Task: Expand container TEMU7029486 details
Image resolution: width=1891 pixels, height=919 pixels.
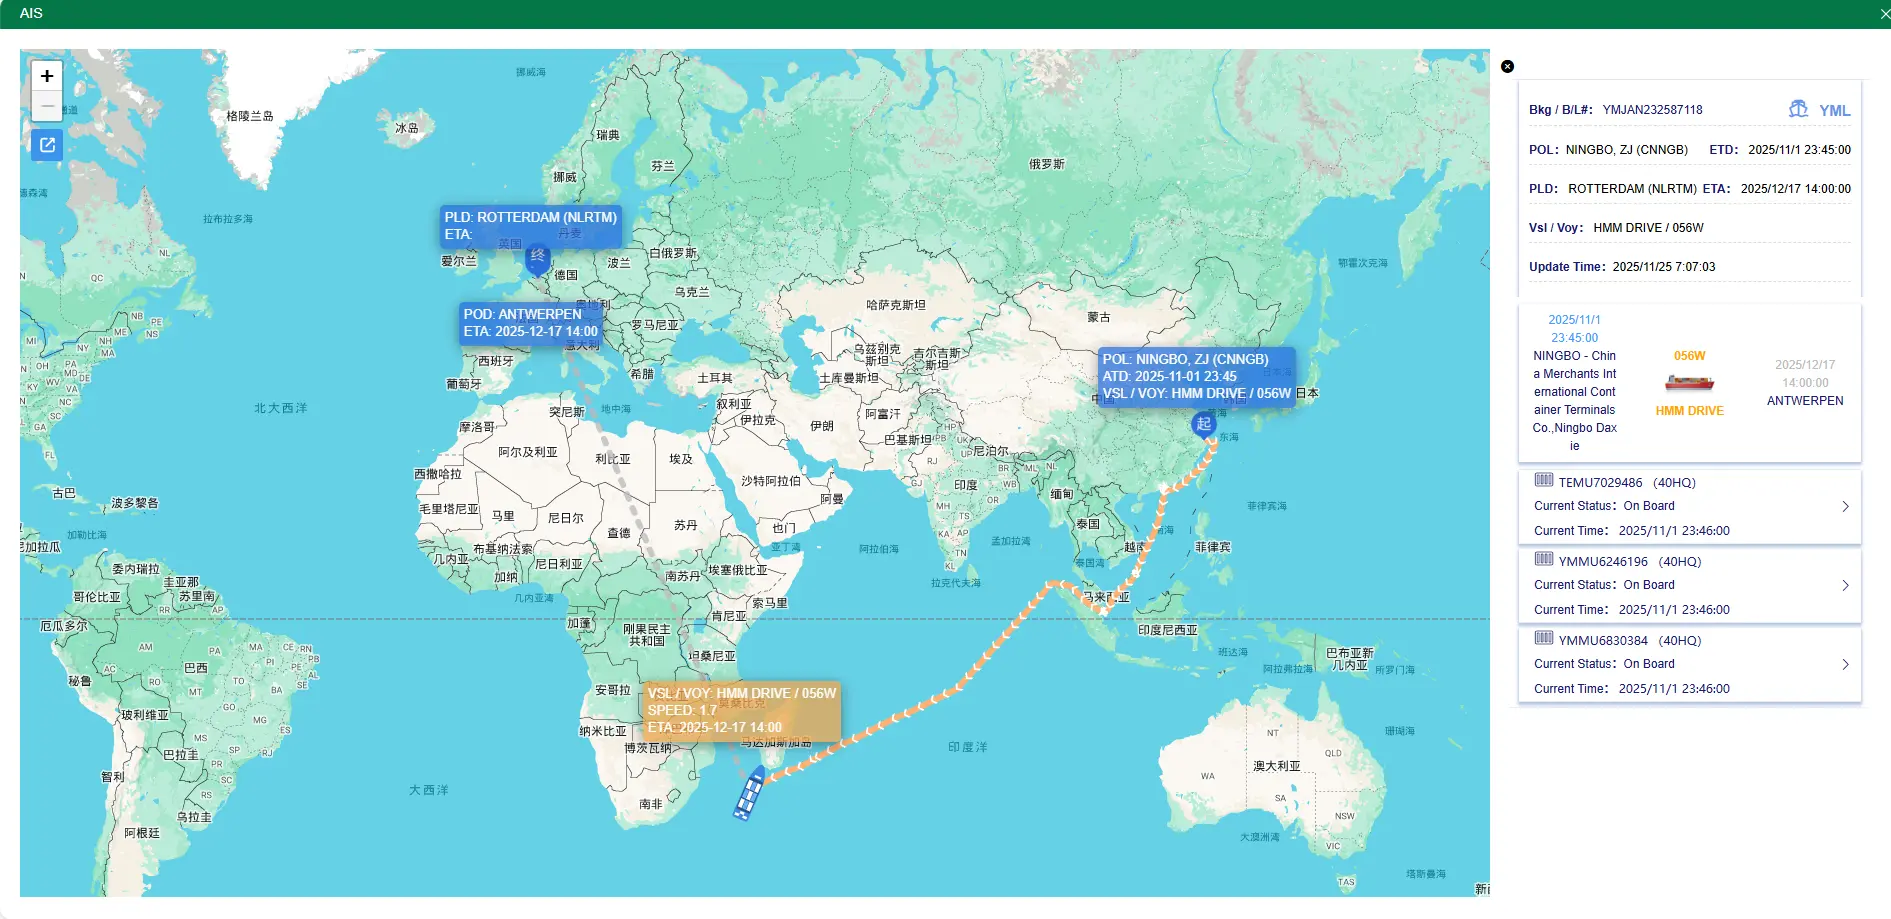Action: [1846, 506]
